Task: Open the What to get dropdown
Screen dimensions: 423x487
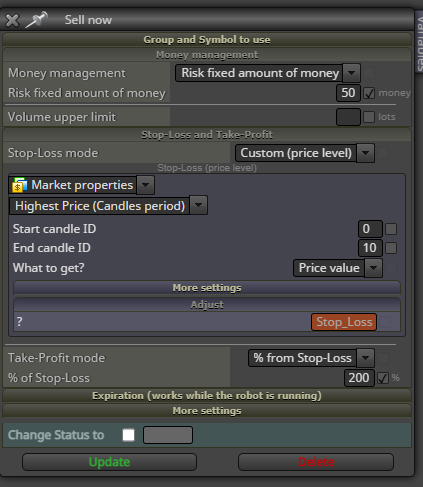Action: point(338,268)
